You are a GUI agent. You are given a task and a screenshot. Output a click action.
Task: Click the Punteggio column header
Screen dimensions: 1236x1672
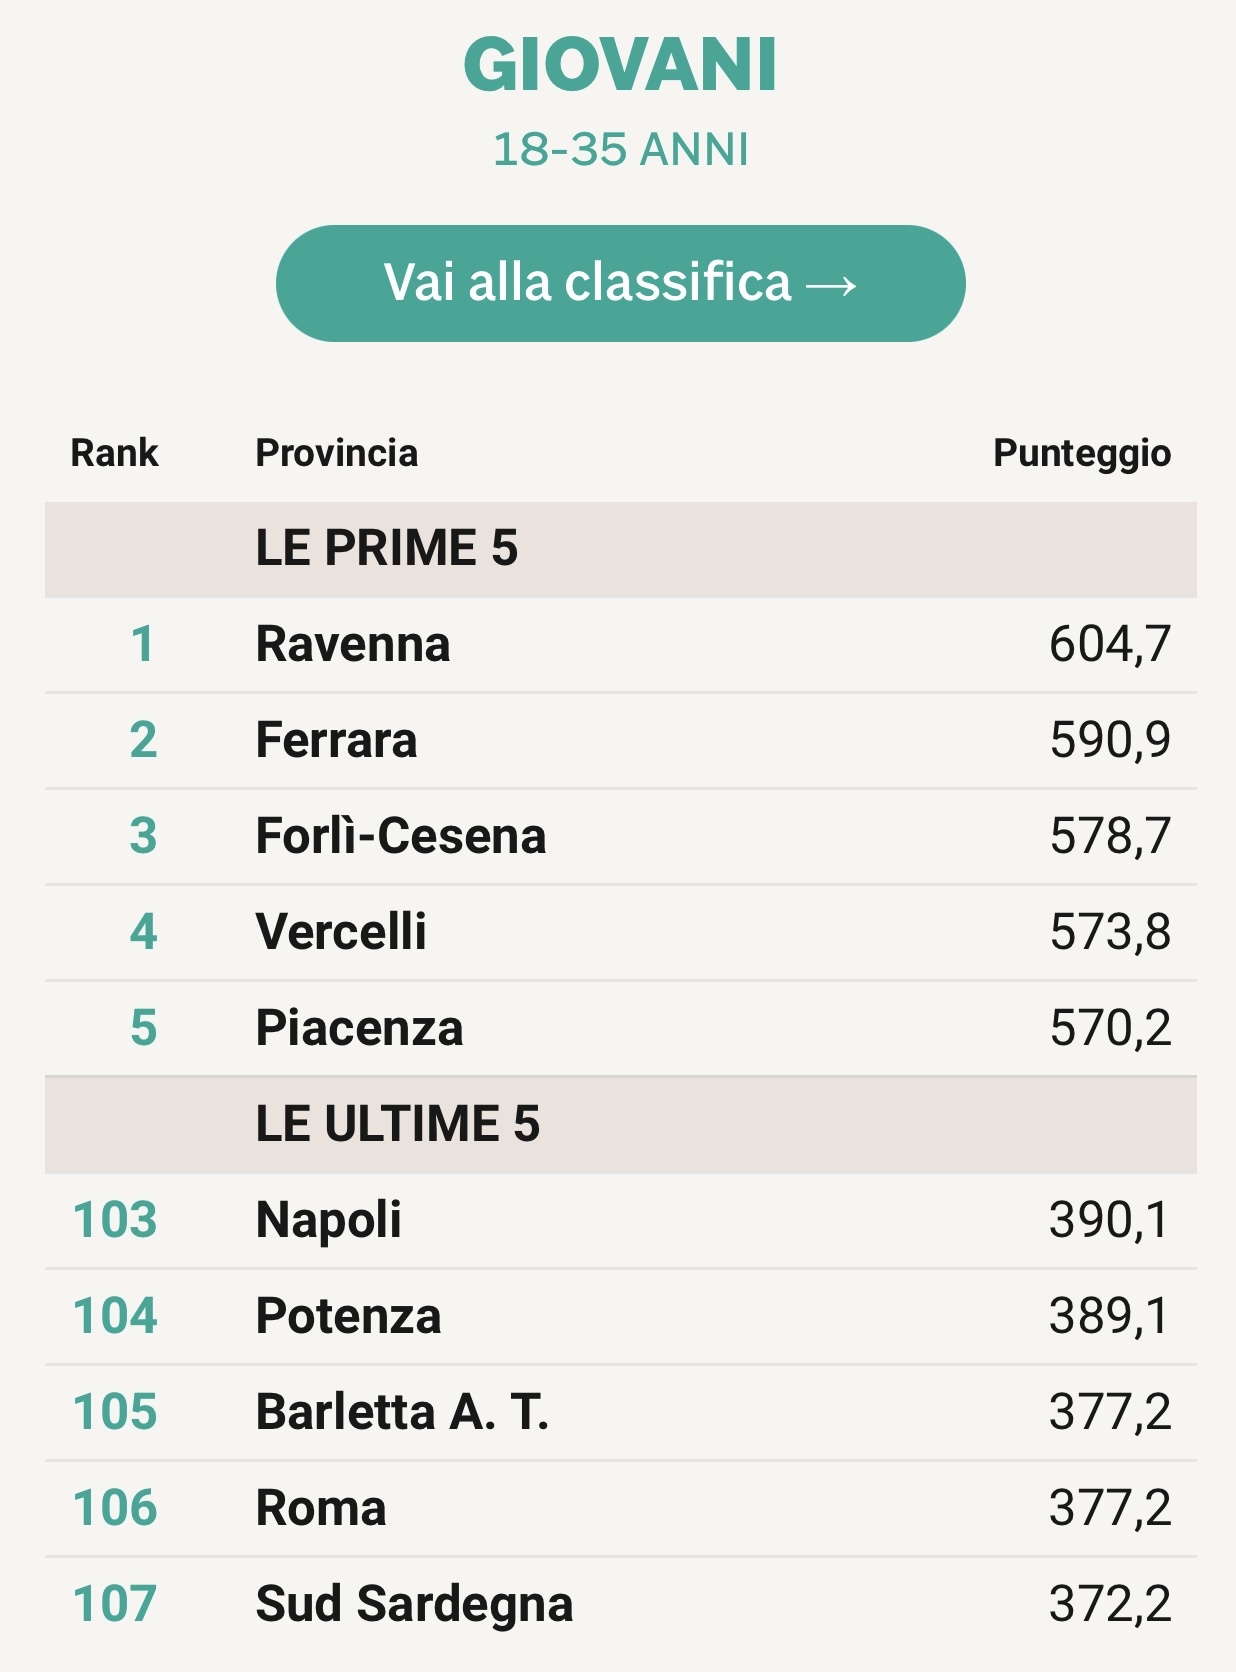click(x=1082, y=453)
